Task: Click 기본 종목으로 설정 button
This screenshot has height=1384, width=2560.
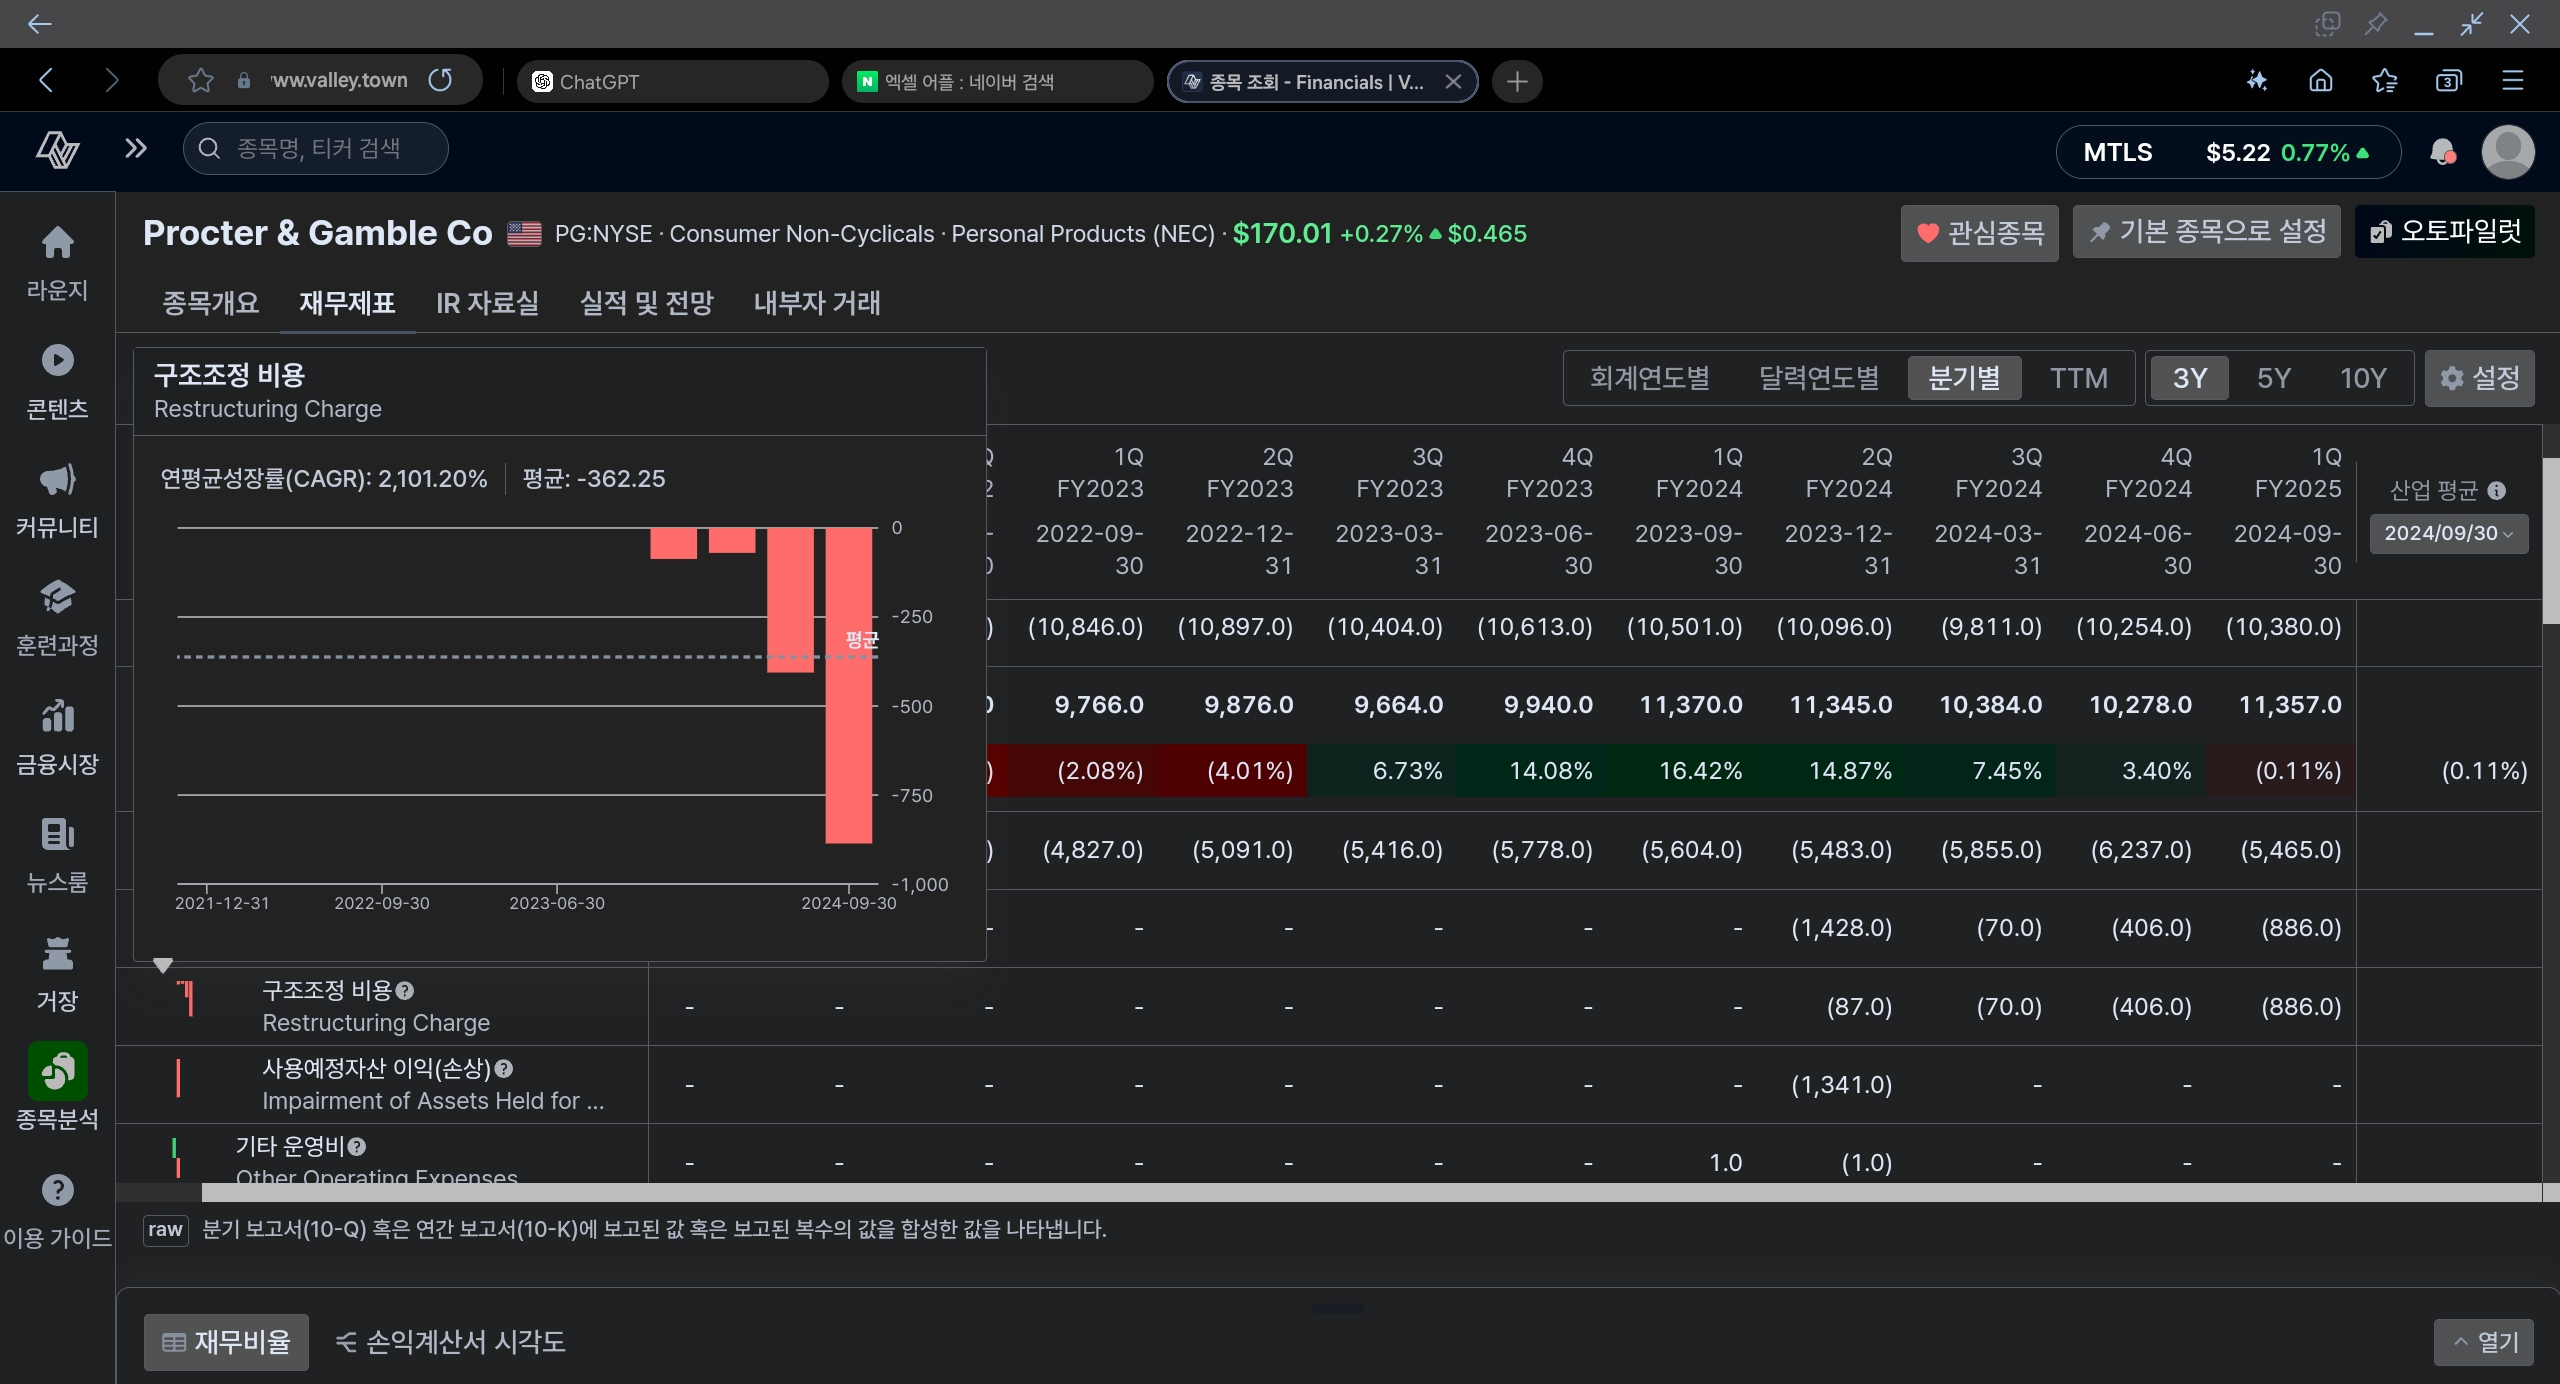Action: pyautogui.click(x=2206, y=233)
